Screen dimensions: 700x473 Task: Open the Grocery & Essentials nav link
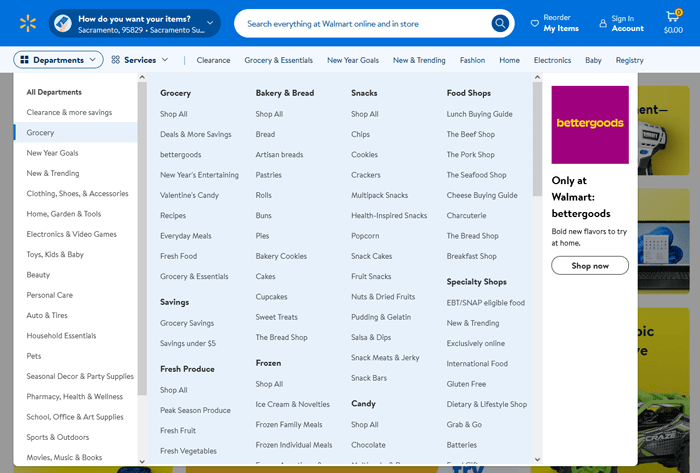point(278,60)
